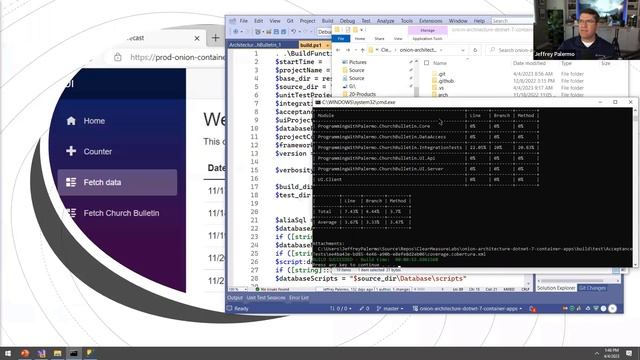Screen dimensions: 640x360
Task: Click the Home house icon in sidebar
Action: pos(71,121)
